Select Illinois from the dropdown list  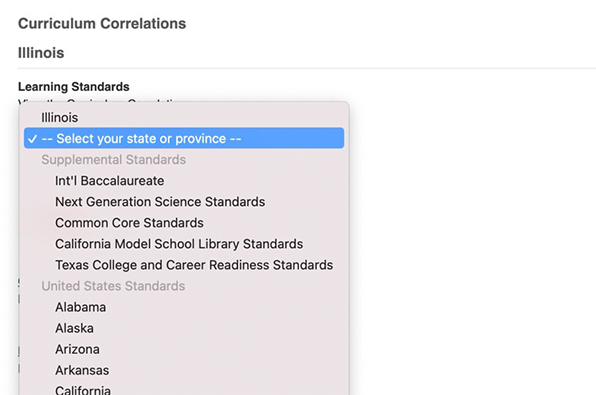pos(184,117)
